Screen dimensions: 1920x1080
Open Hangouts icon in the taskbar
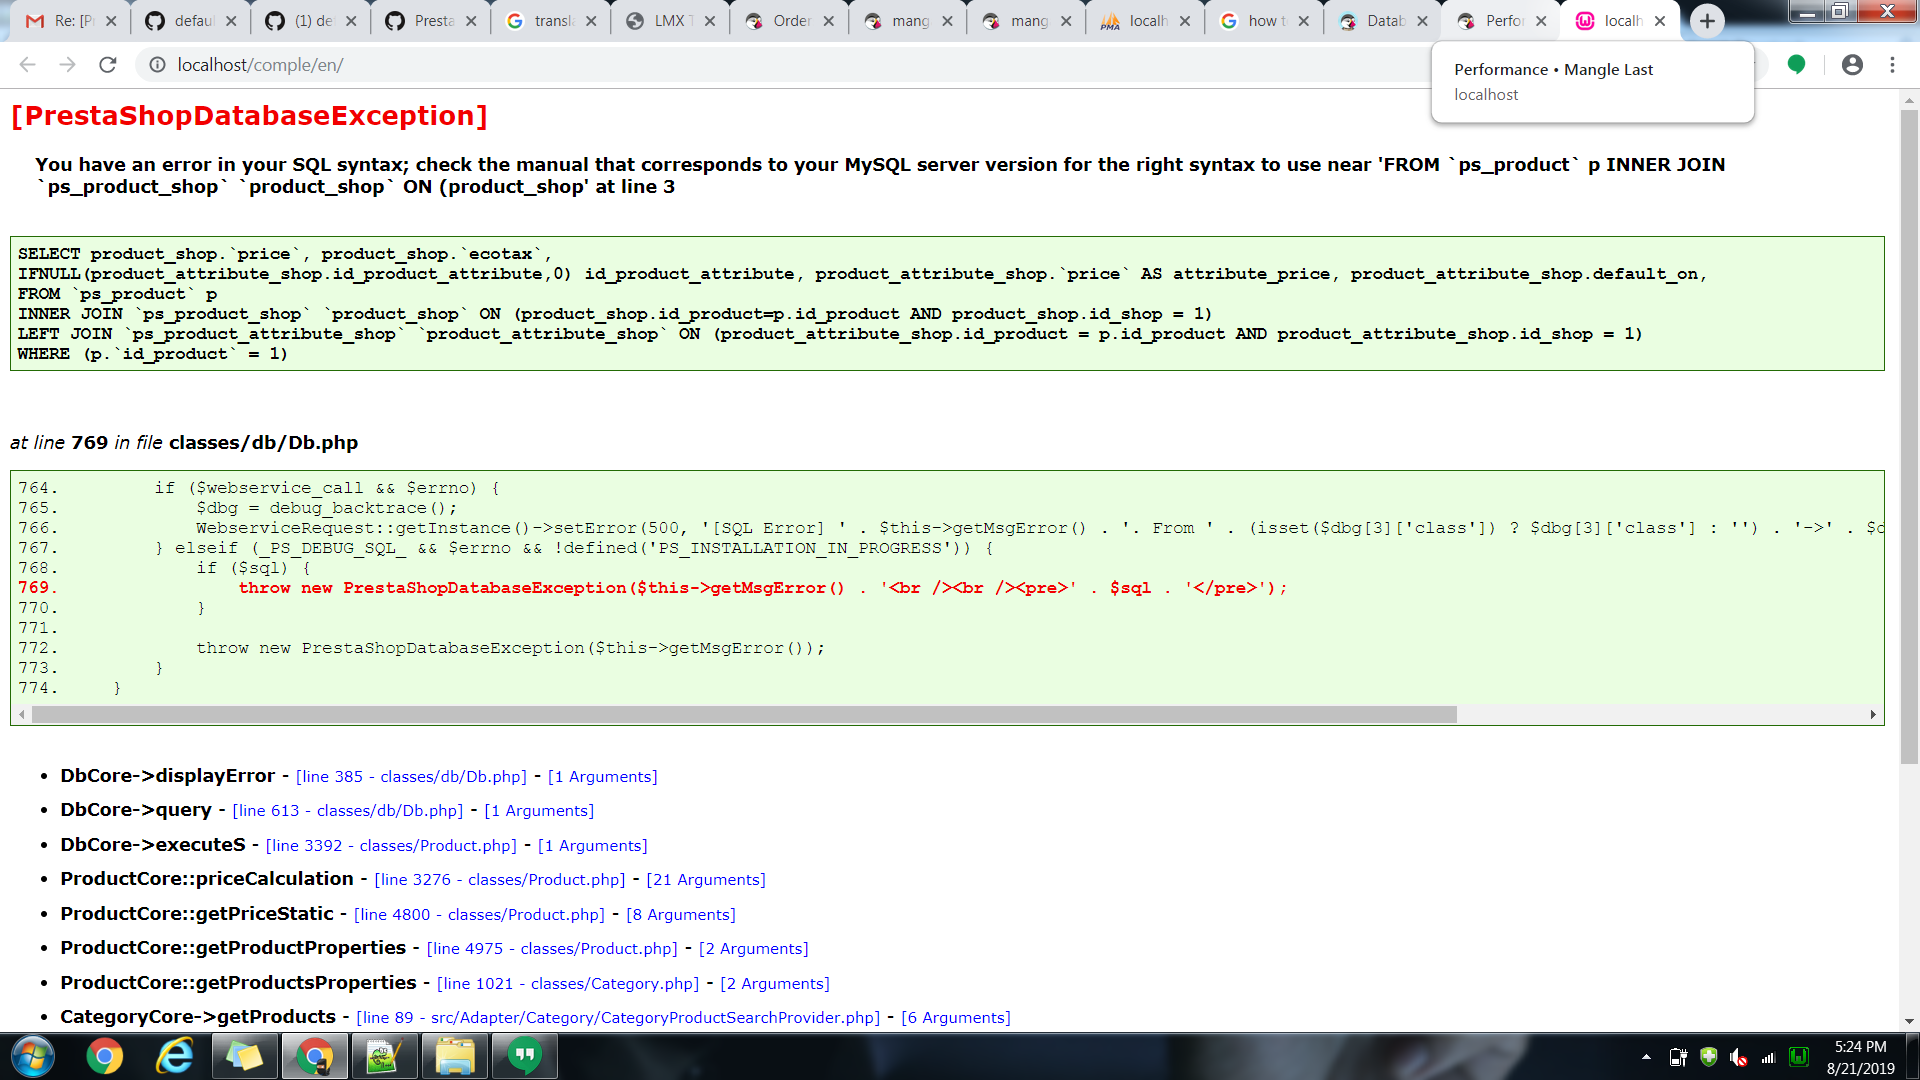tap(525, 1056)
